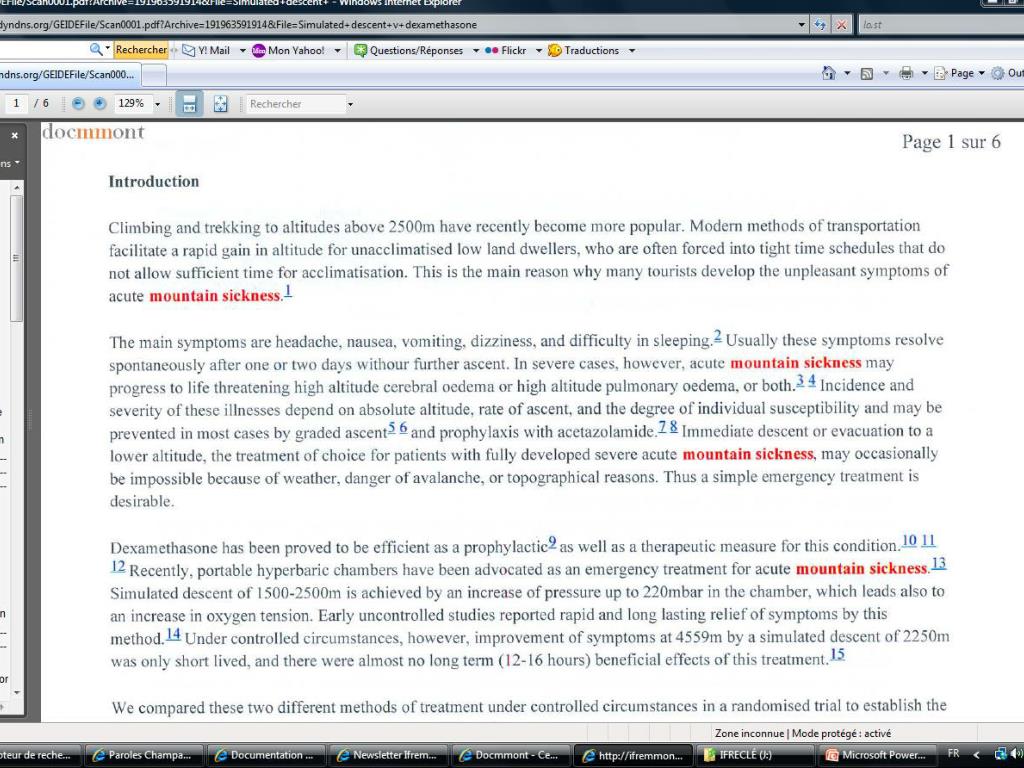
Task: Click the PDF zoom out minus icon
Action: point(78,103)
